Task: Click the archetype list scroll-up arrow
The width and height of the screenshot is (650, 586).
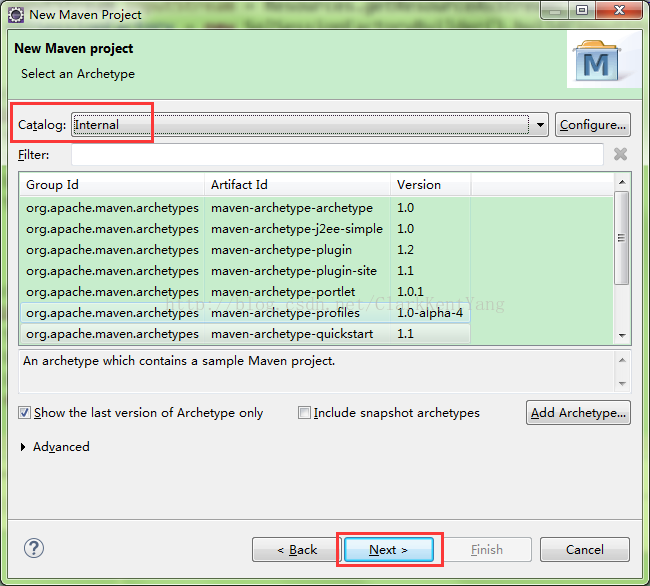Action: pyautogui.click(x=622, y=182)
